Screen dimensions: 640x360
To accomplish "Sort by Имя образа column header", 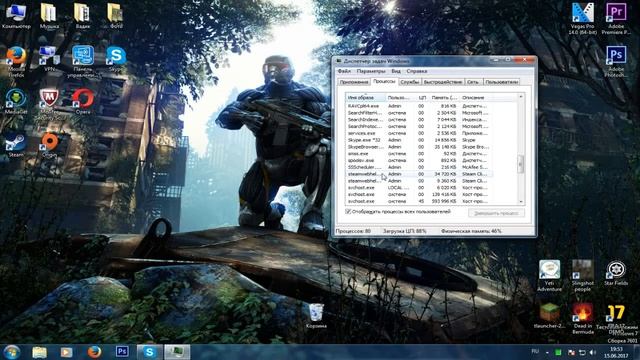I will [365, 98].
